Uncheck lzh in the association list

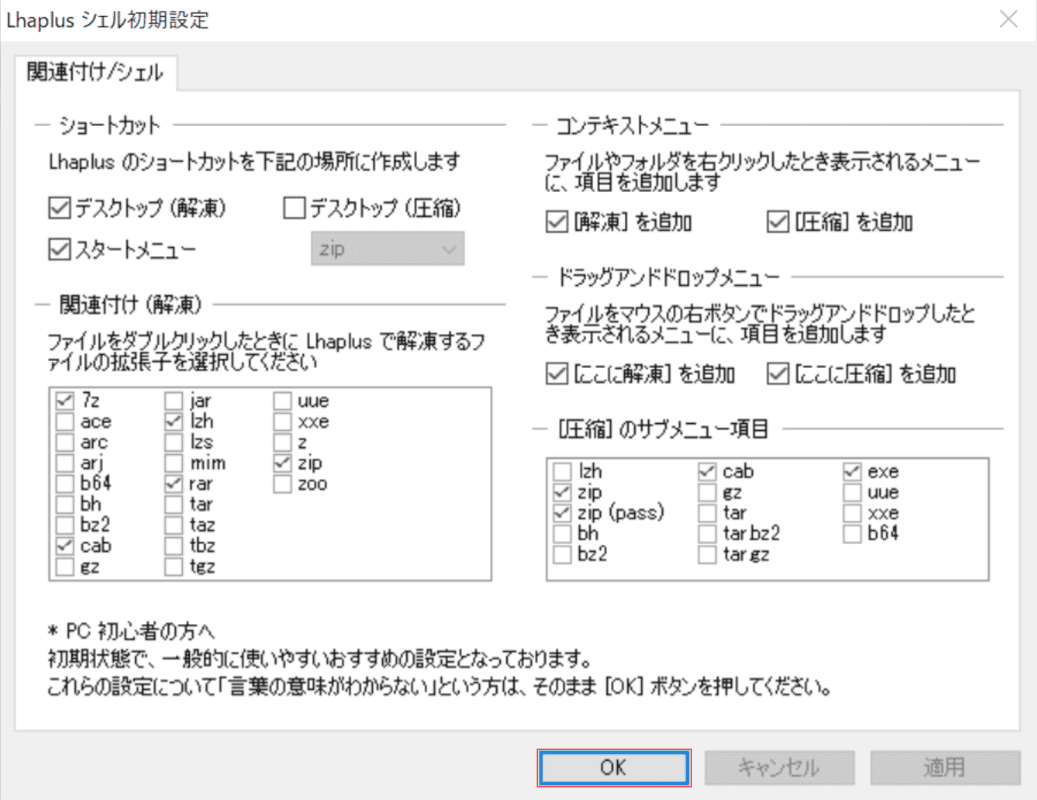[173, 421]
